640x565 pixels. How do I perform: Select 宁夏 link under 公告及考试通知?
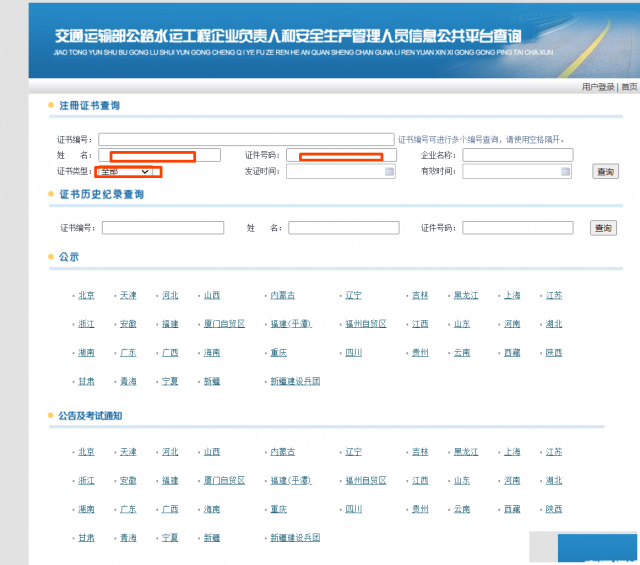tap(170, 538)
